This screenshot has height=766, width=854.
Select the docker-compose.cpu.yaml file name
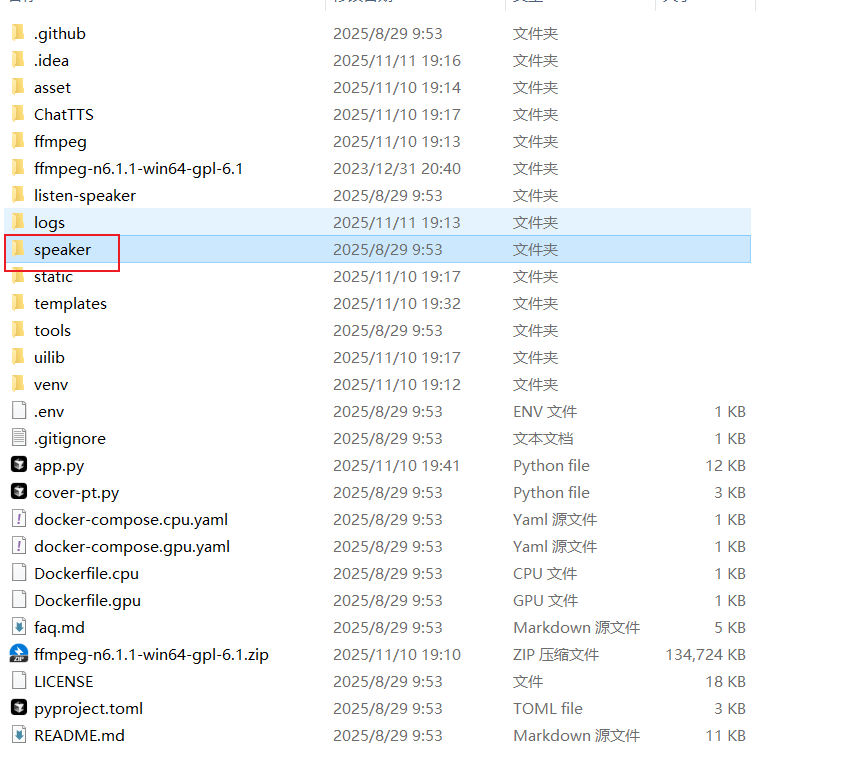pos(131,520)
